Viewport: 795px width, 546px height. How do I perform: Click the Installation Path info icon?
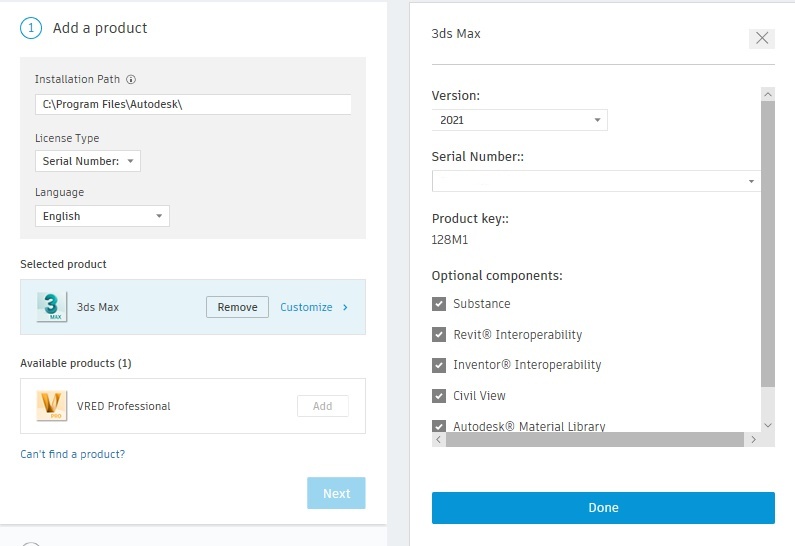tap(131, 79)
